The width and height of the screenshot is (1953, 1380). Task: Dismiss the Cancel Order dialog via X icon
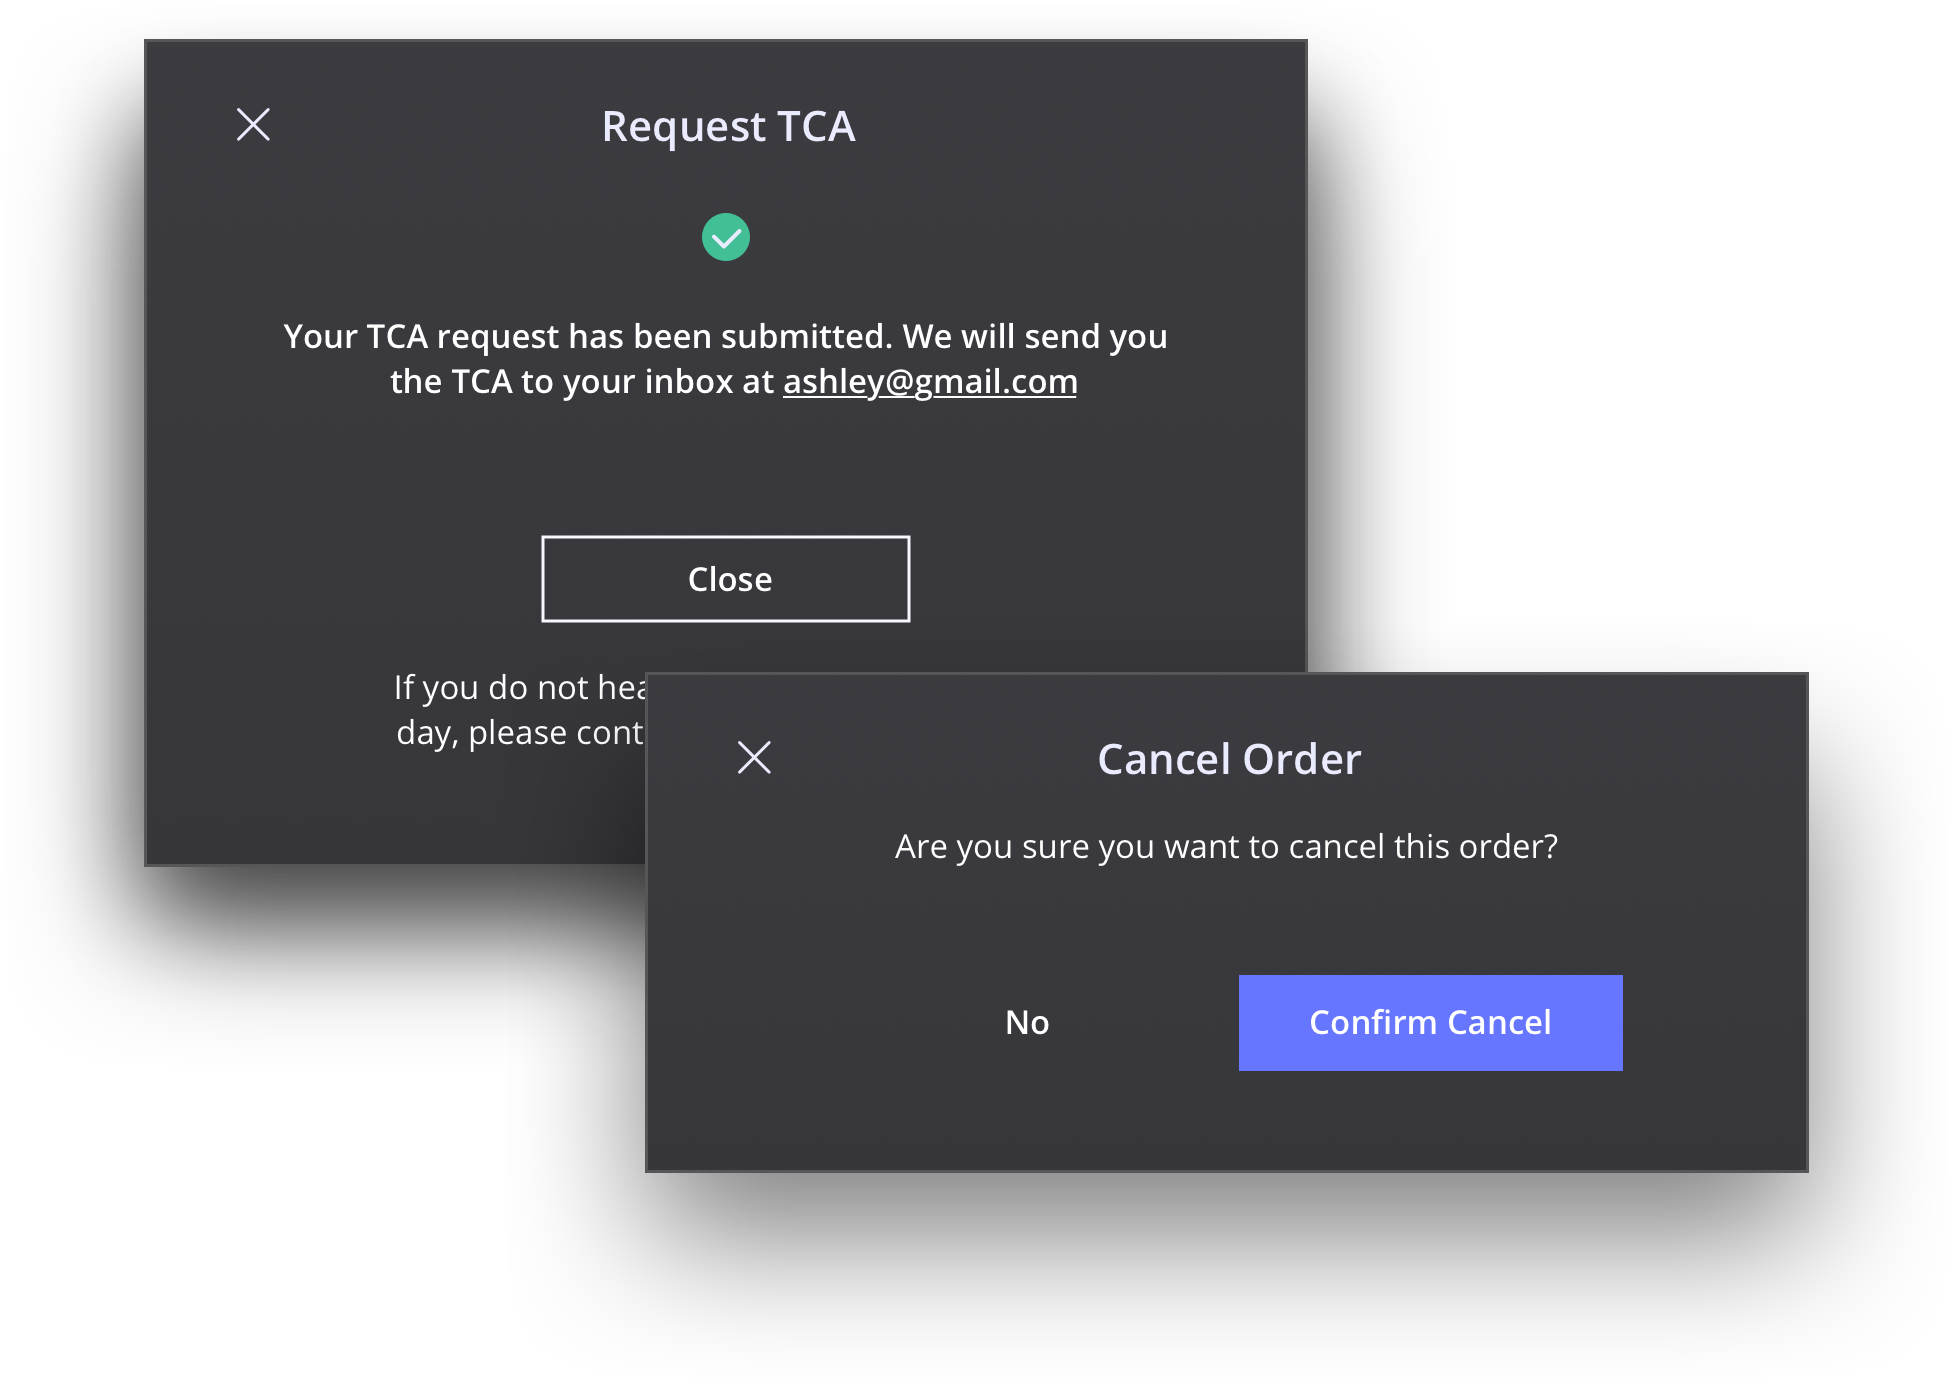tap(754, 758)
